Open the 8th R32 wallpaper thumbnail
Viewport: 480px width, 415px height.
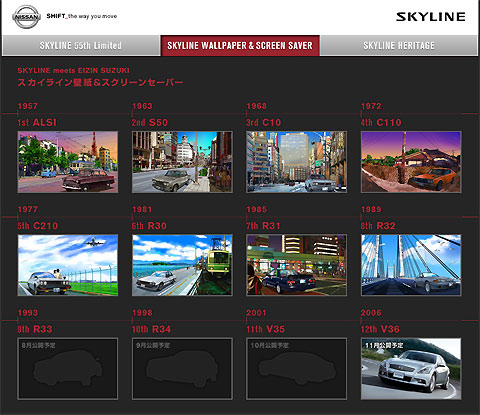point(411,265)
